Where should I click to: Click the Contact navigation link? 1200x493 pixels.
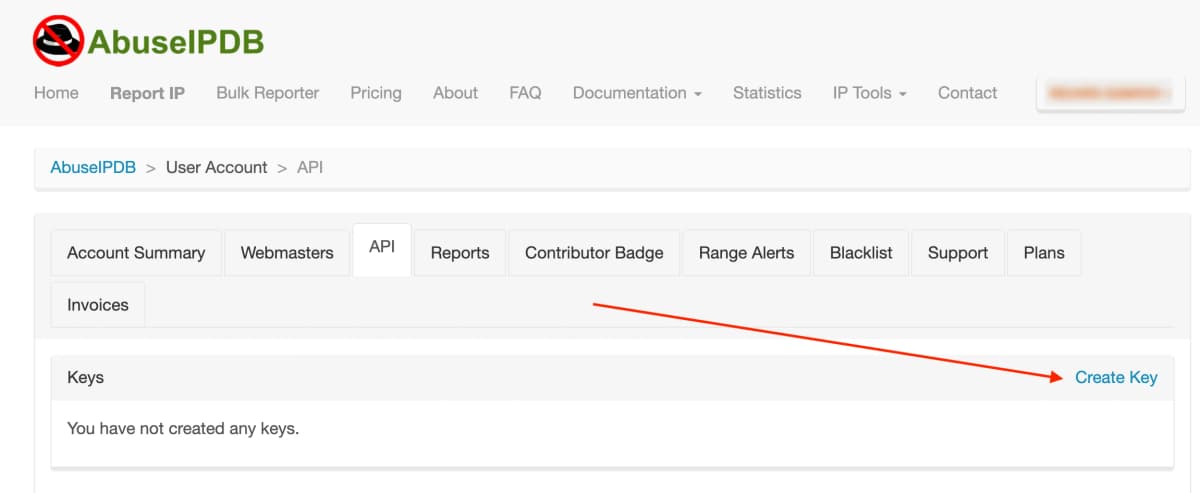pos(967,93)
